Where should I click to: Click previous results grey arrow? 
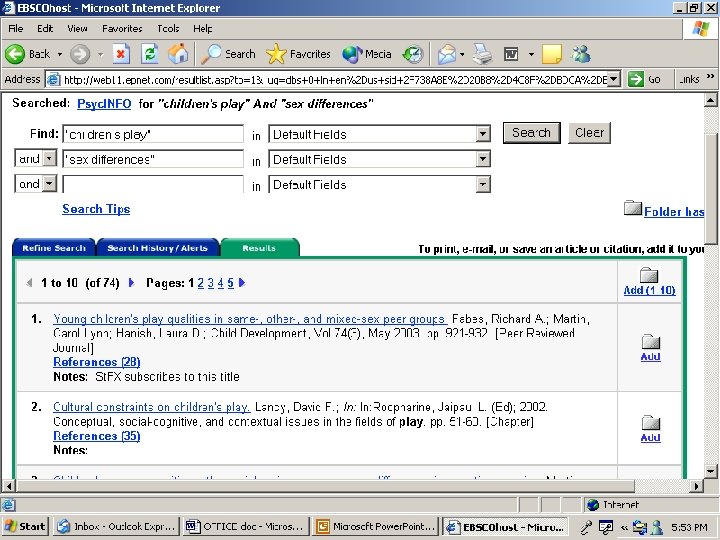click(x=29, y=283)
